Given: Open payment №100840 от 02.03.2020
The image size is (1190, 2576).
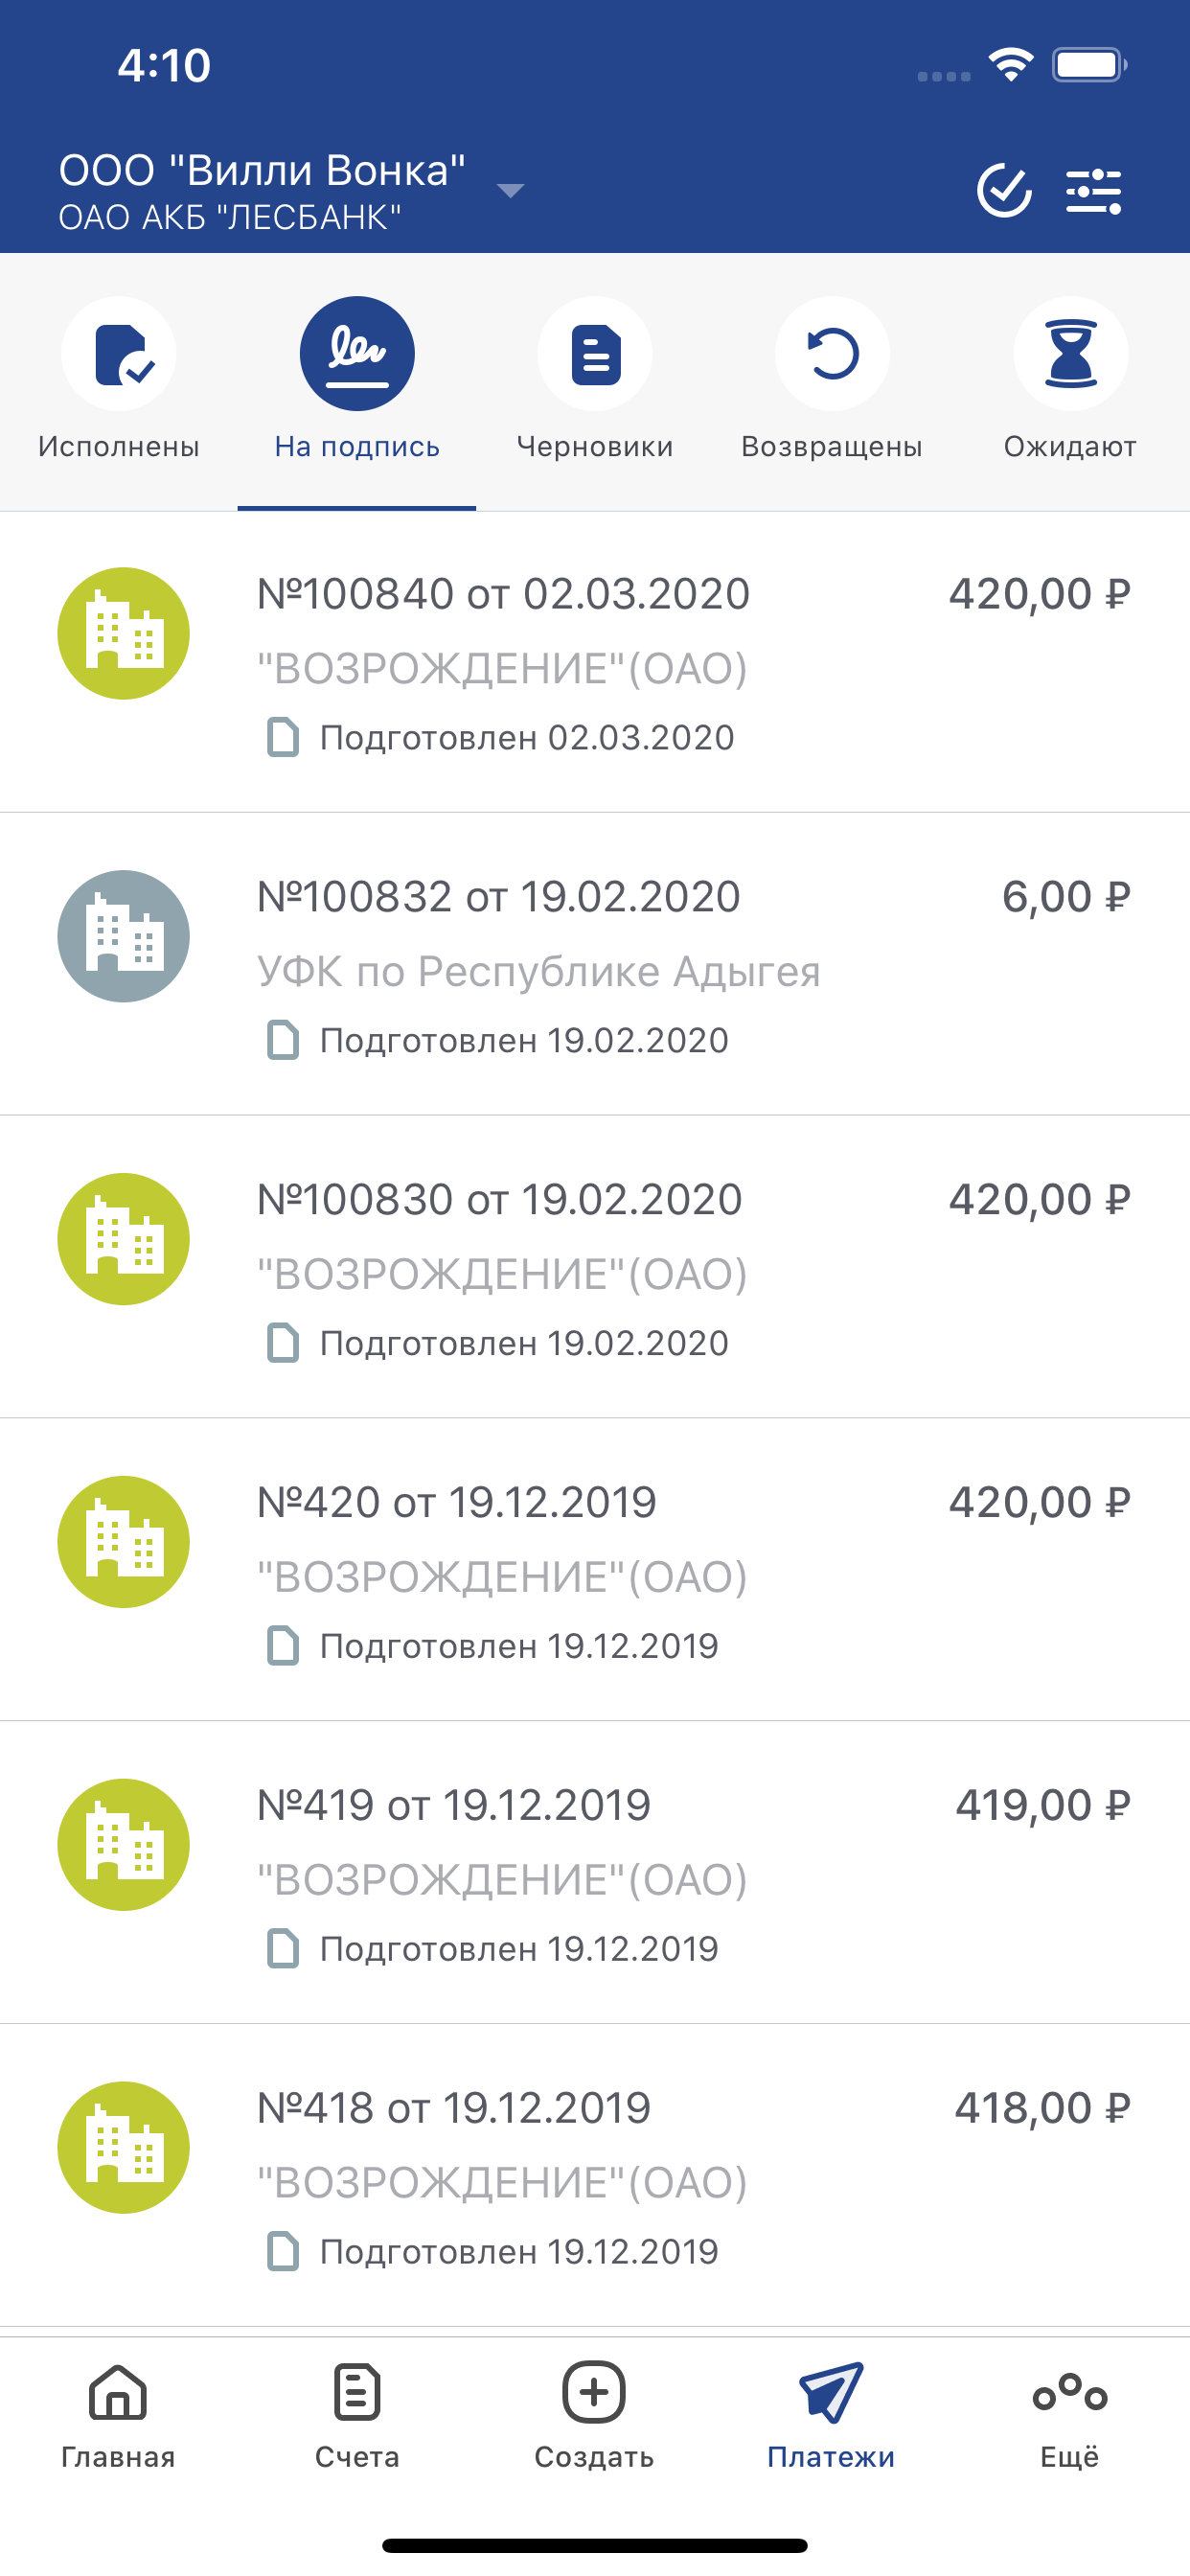Looking at the screenshot, I should pos(595,662).
